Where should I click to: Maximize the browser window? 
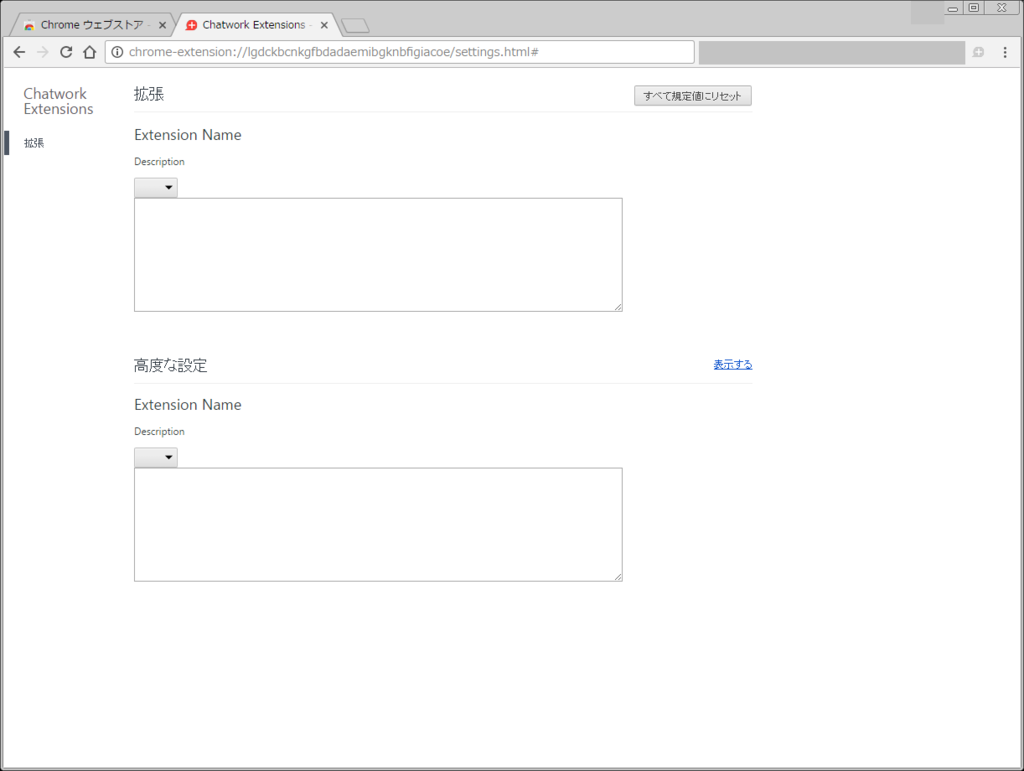coord(974,8)
